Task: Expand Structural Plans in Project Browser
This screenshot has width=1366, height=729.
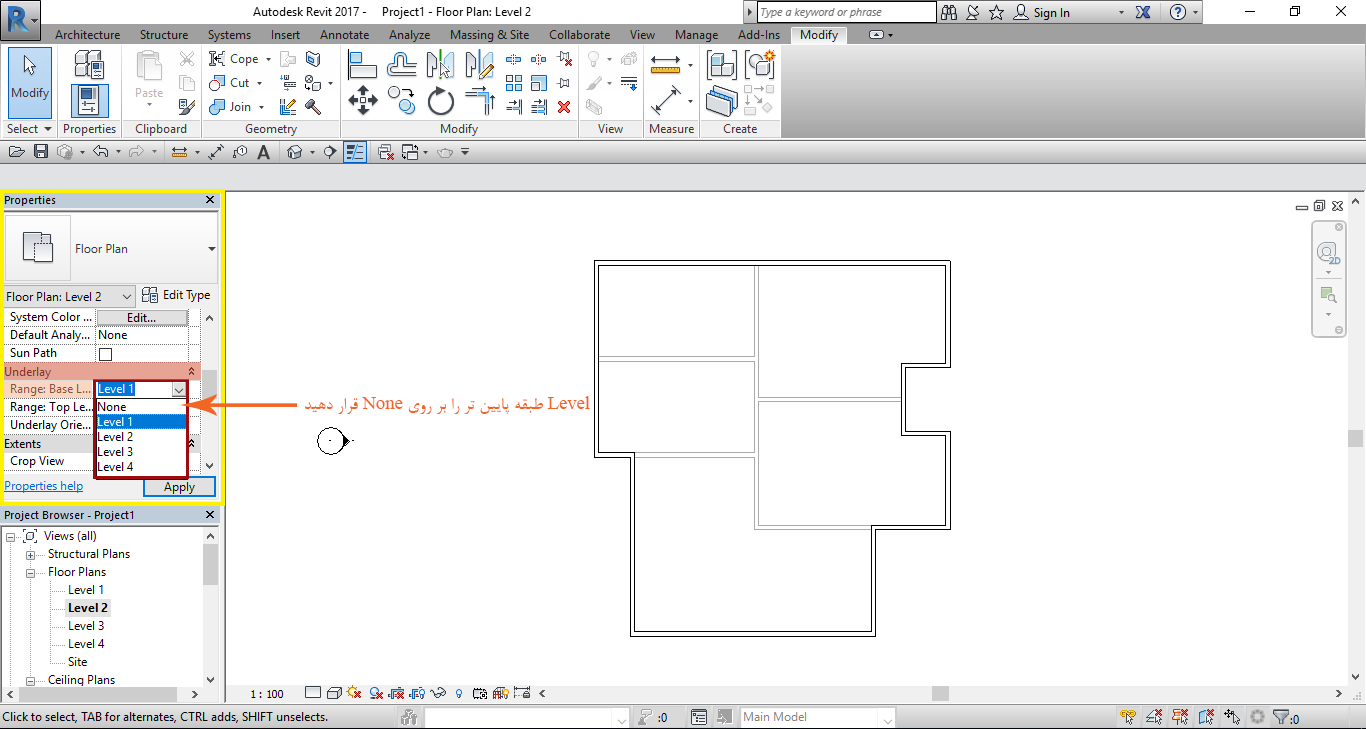Action: [x=30, y=555]
